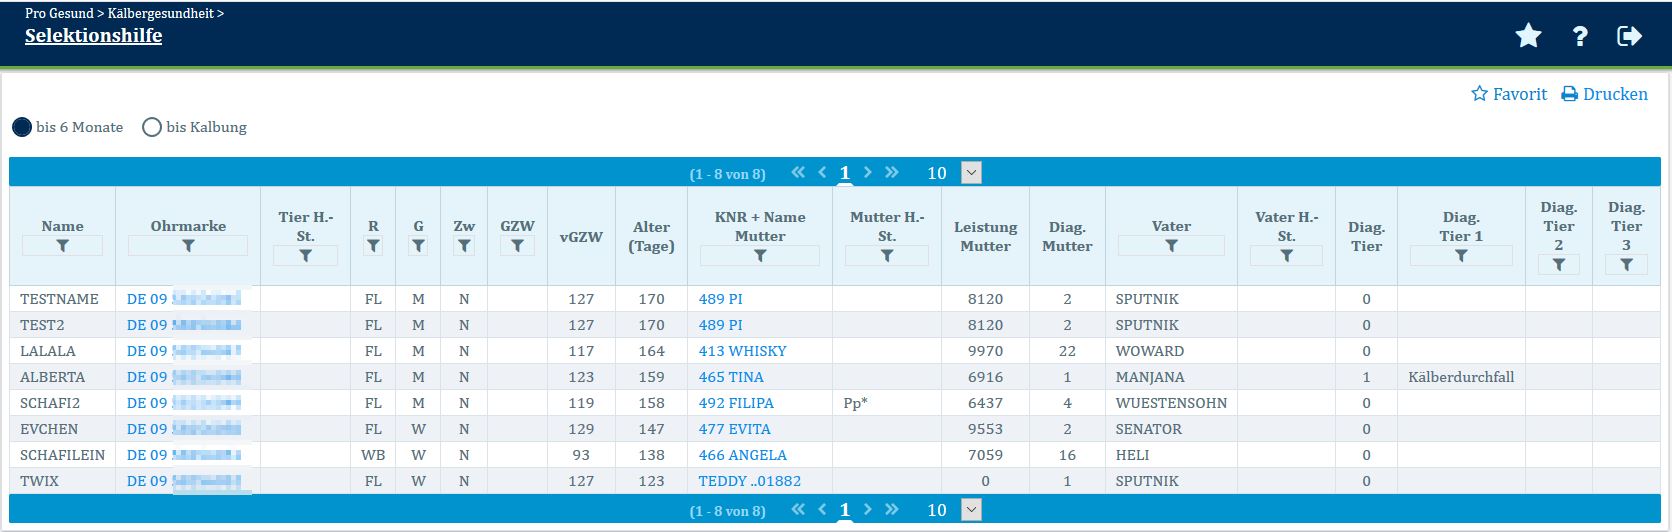The width and height of the screenshot is (1672, 532).
Task: Click the logout icon in header
Action: pyautogui.click(x=1629, y=36)
